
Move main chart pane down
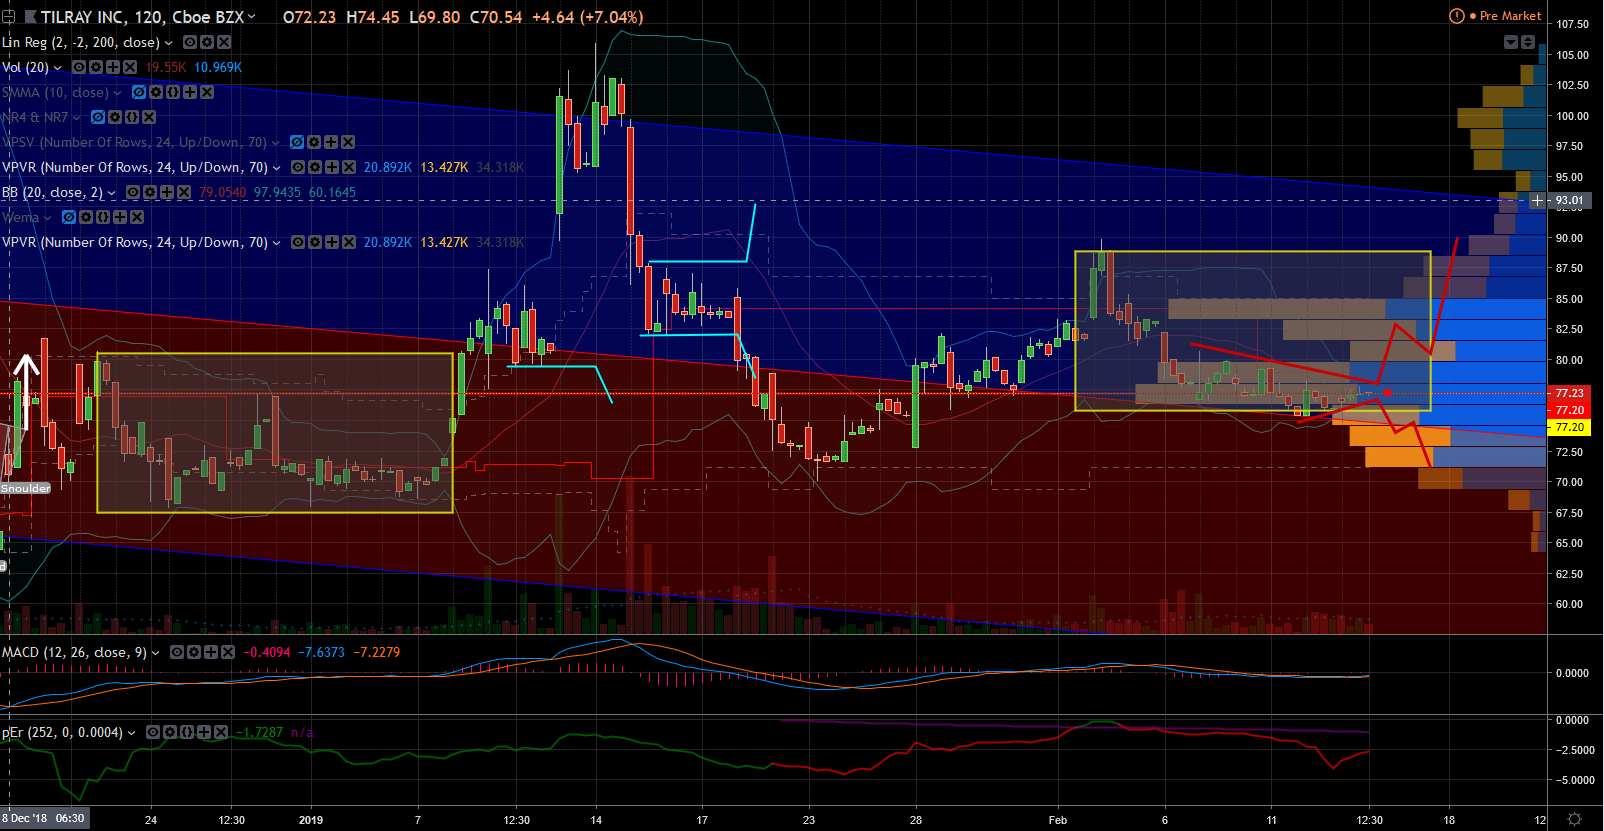pyautogui.click(x=1511, y=42)
